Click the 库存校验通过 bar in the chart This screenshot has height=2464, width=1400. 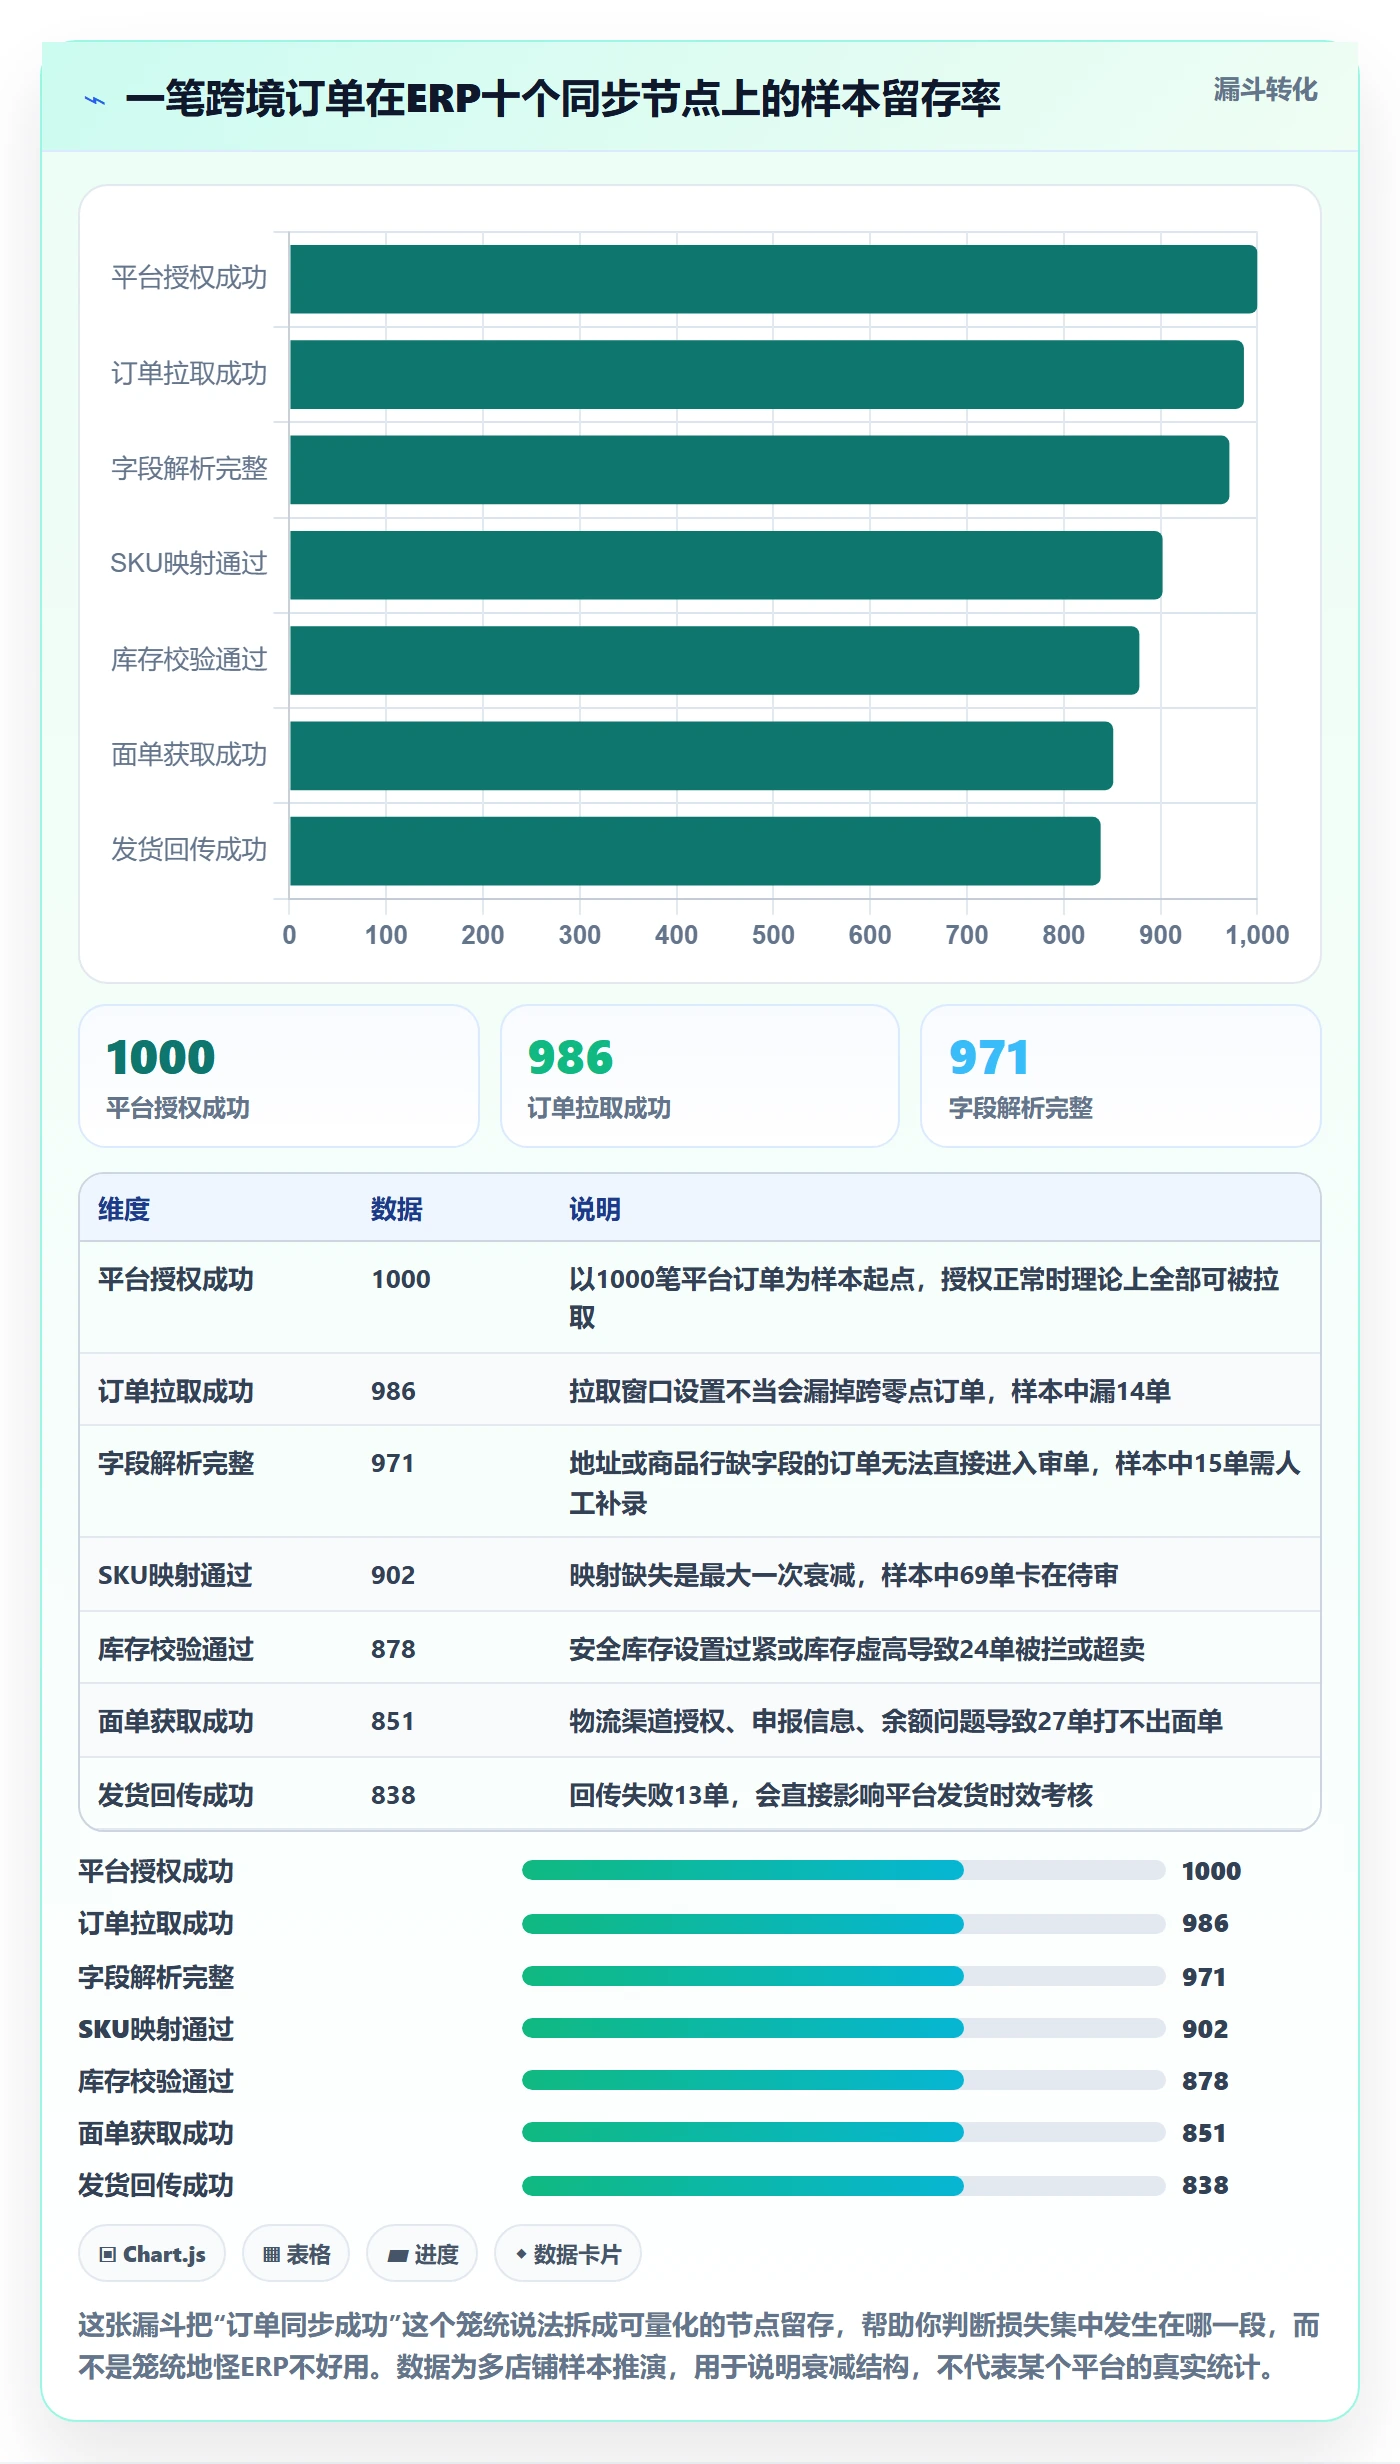pos(714,660)
